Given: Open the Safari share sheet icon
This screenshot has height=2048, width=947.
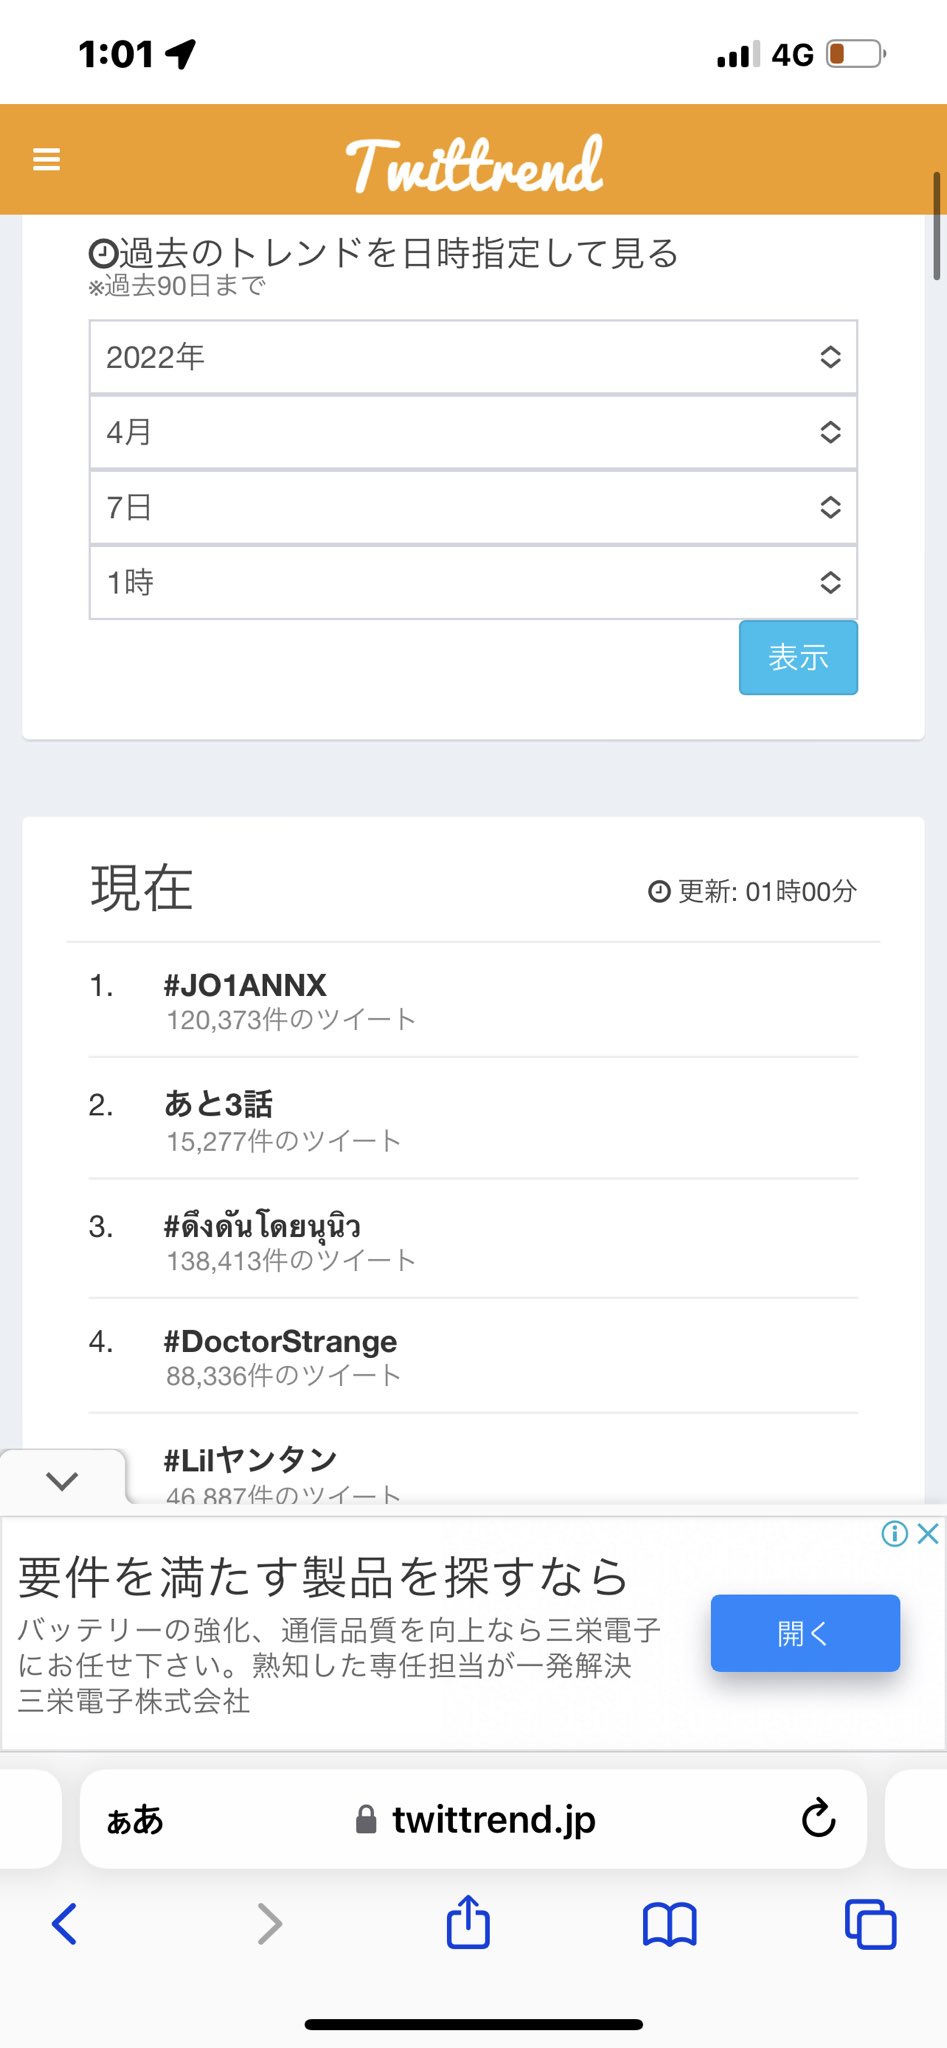Looking at the screenshot, I should click(468, 1922).
